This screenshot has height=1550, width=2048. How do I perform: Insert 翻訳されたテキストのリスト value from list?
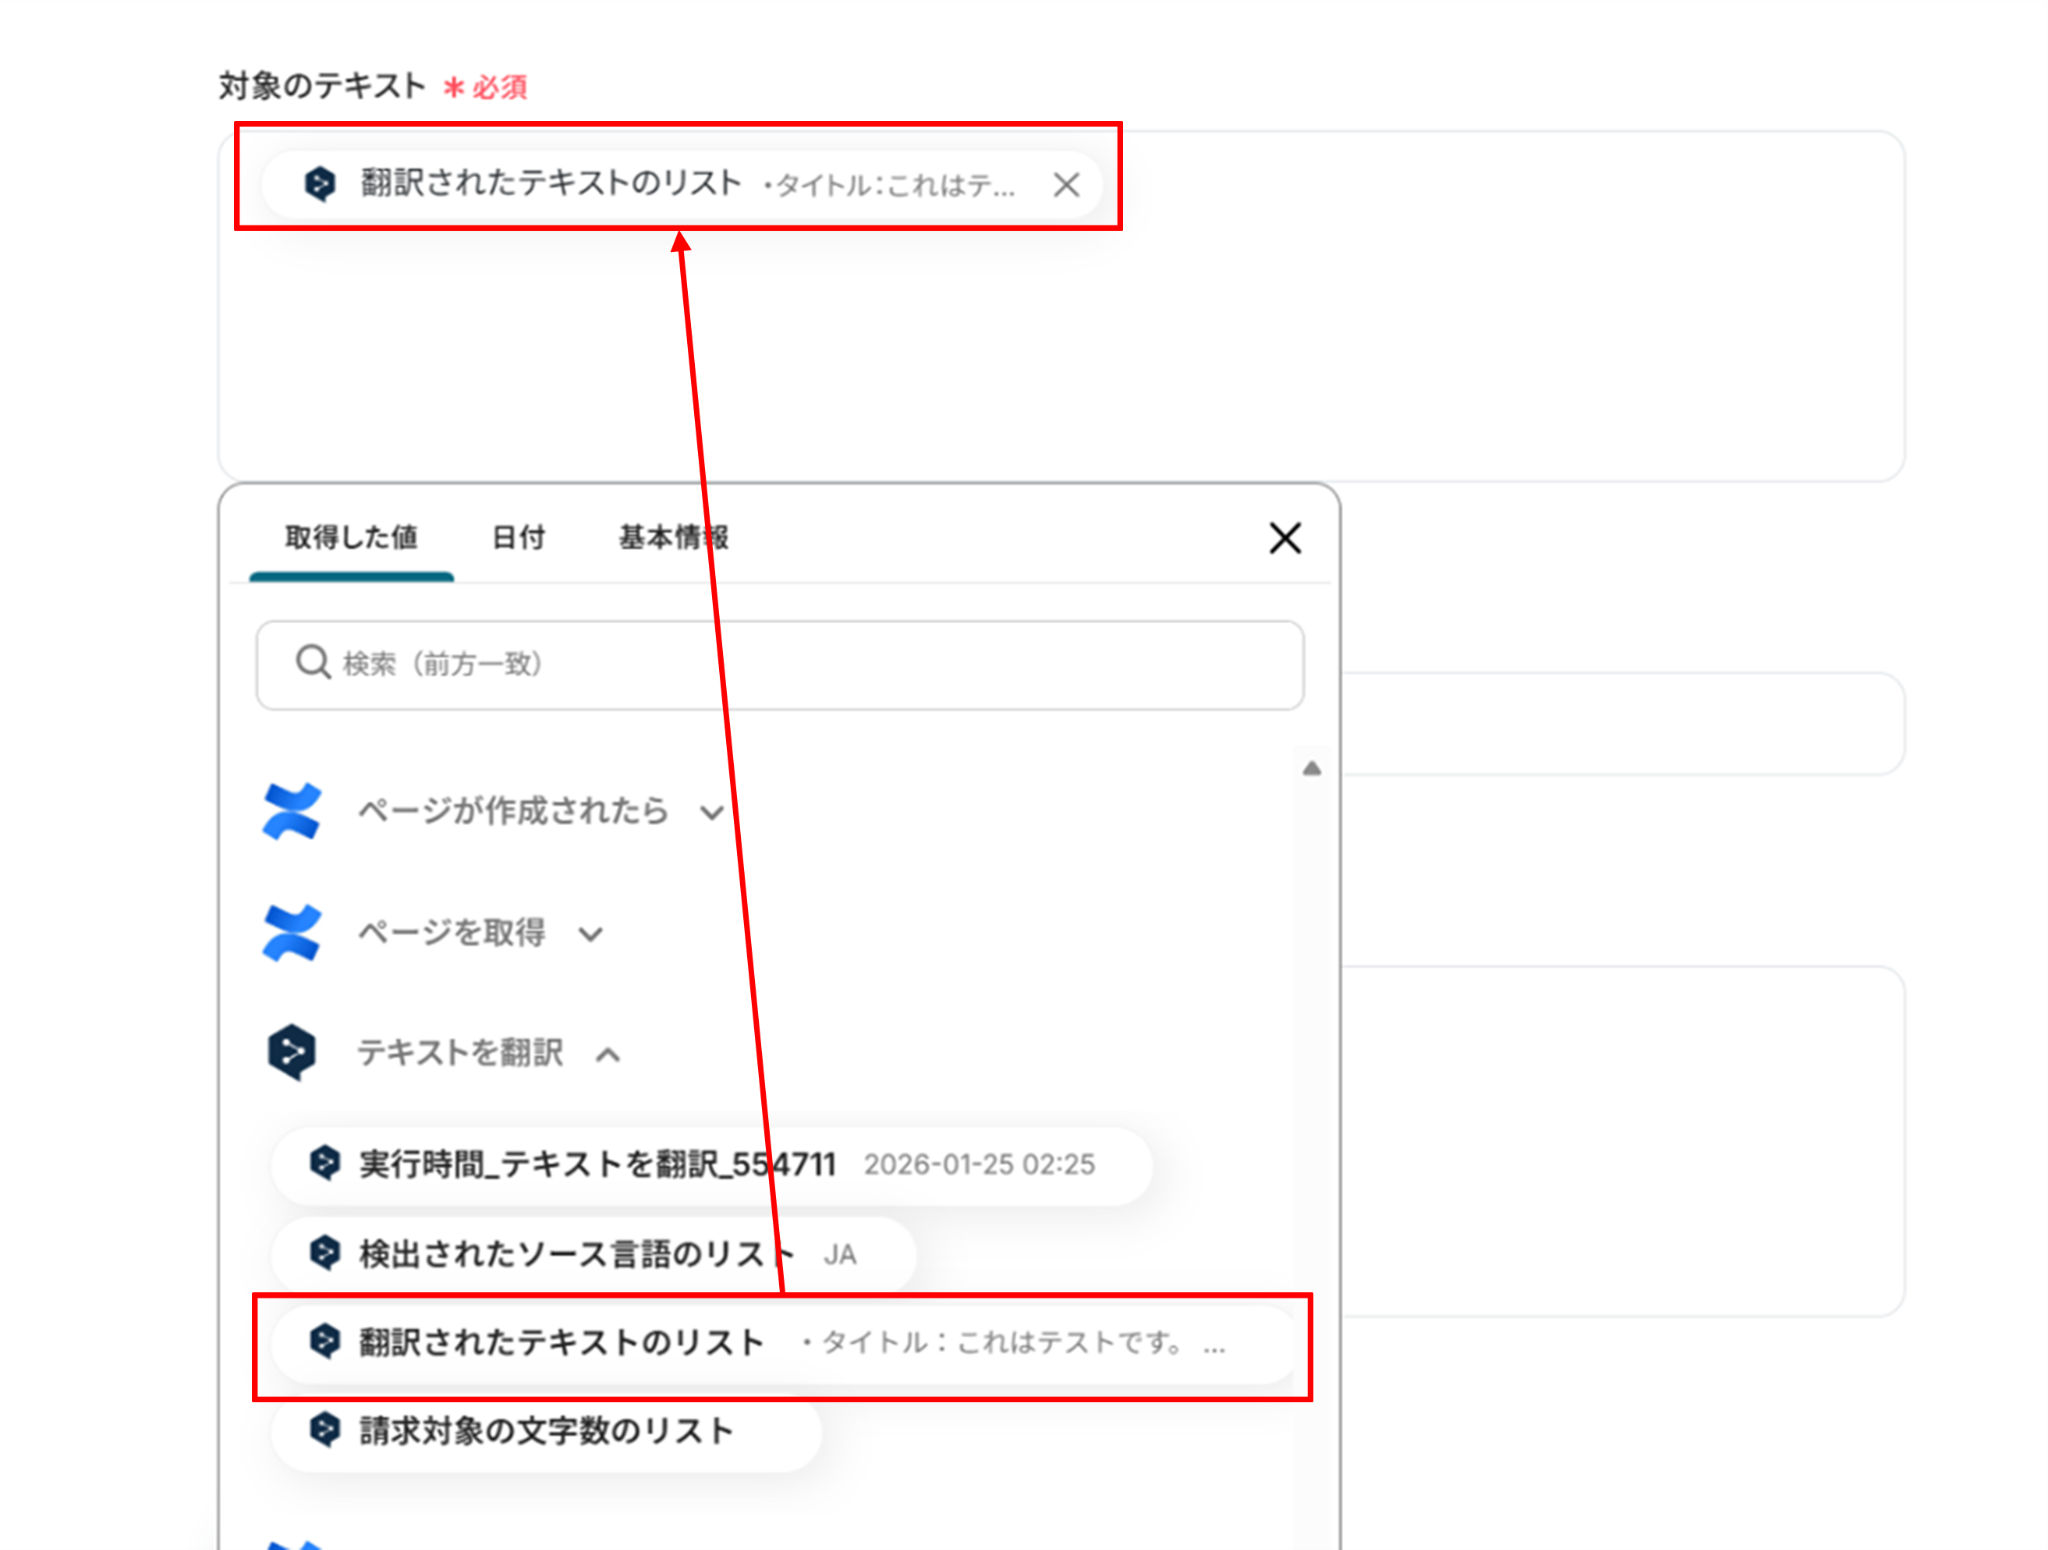coord(560,1342)
